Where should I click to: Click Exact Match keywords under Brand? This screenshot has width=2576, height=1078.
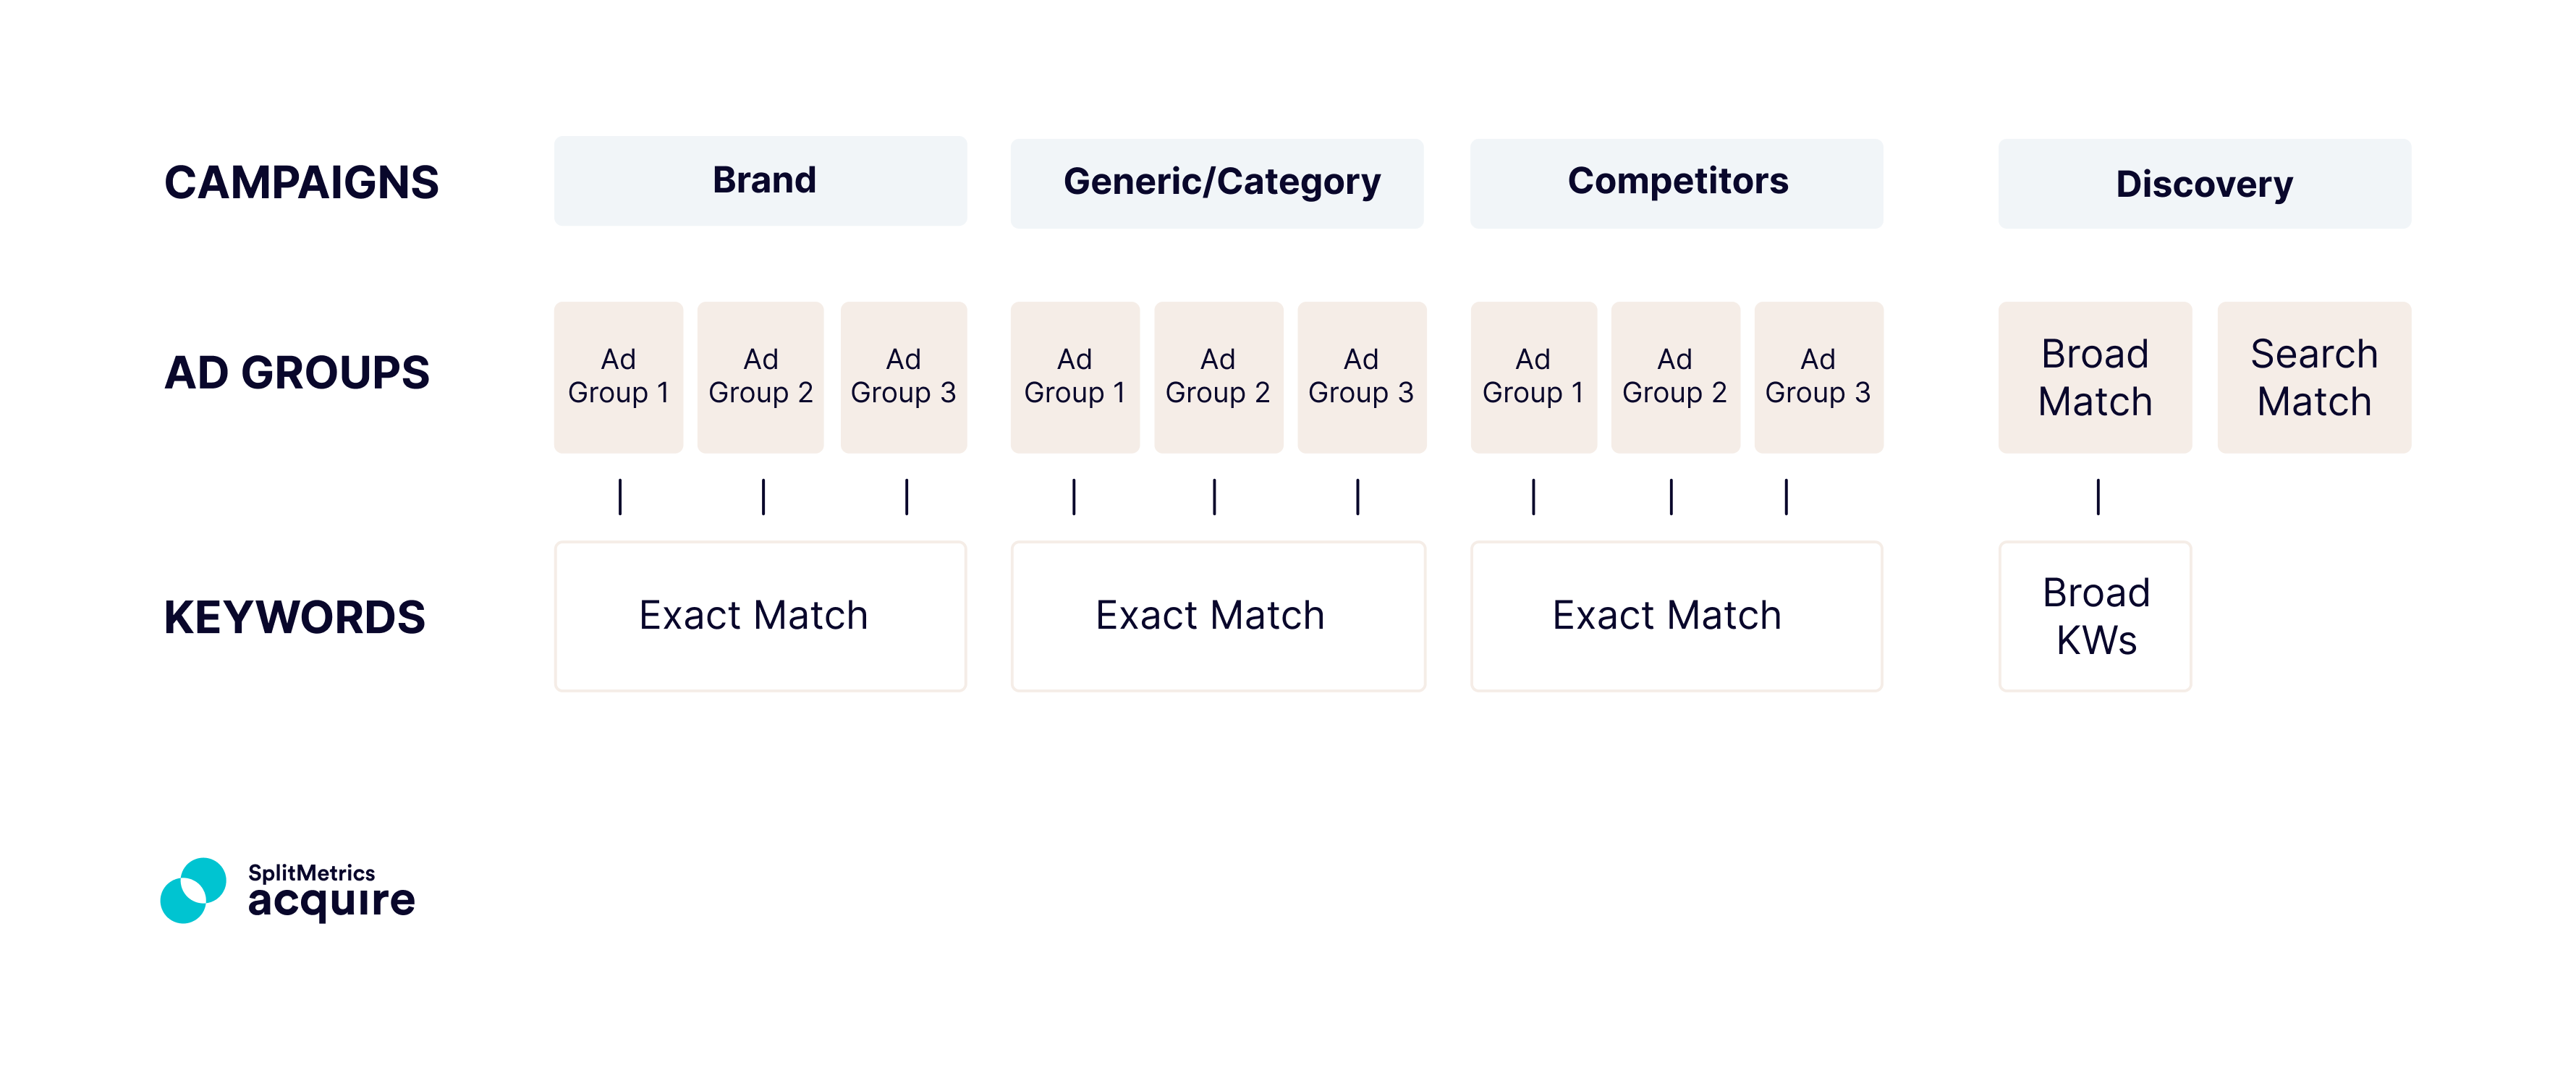point(760,616)
